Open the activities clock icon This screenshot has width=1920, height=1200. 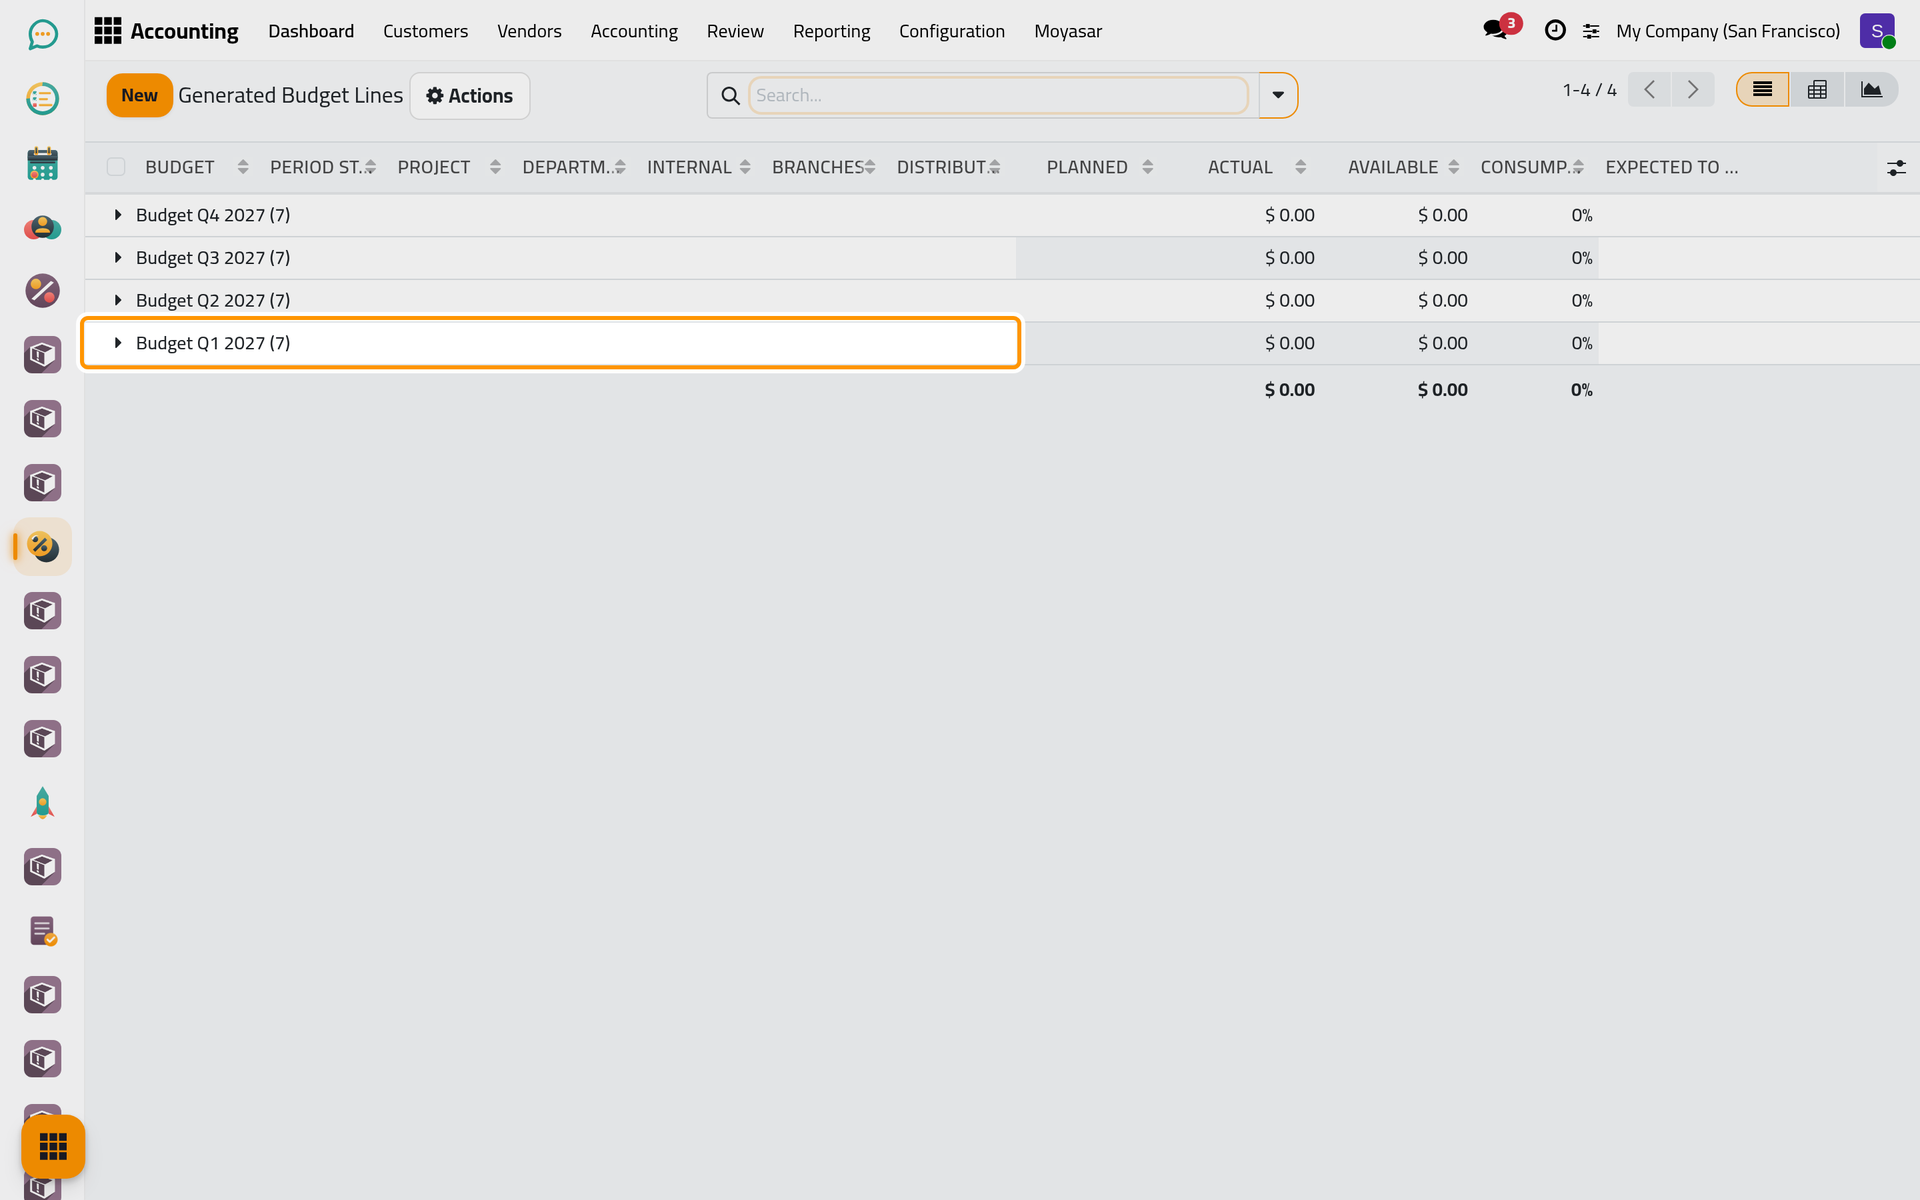click(x=1555, y=31)
